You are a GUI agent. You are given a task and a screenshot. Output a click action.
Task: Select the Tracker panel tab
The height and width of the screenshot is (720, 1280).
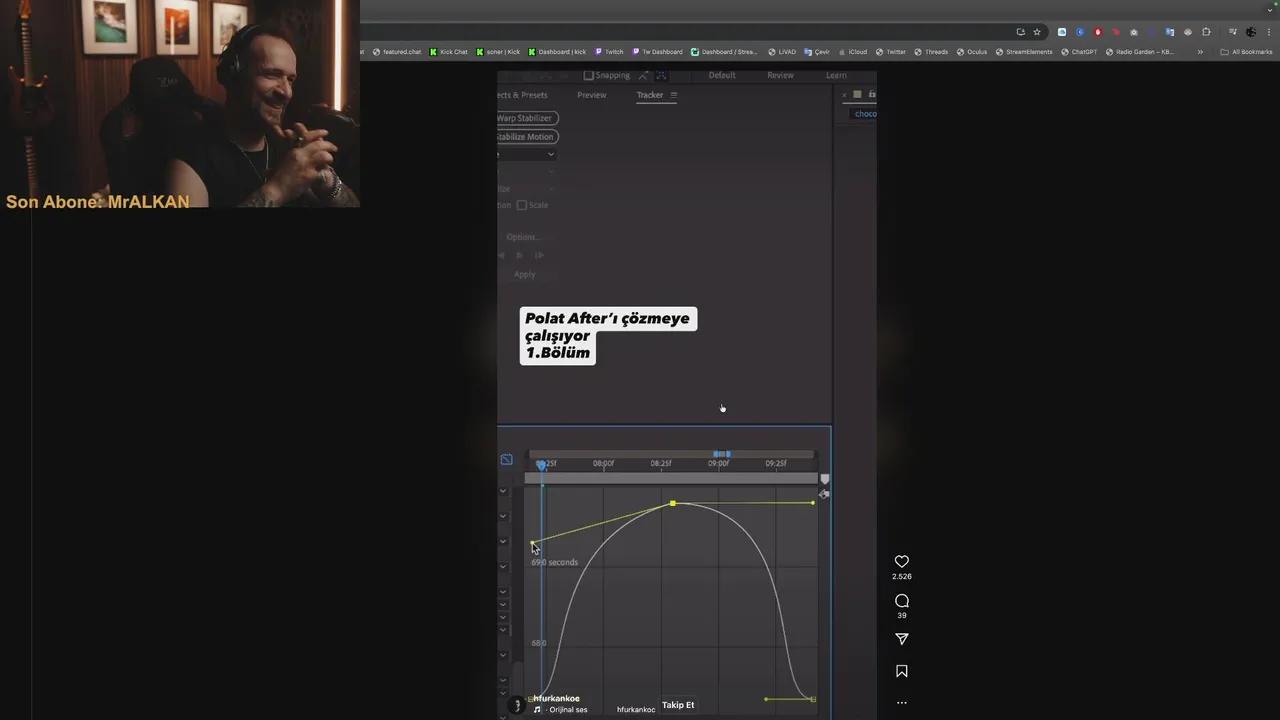tap(650, 95)
